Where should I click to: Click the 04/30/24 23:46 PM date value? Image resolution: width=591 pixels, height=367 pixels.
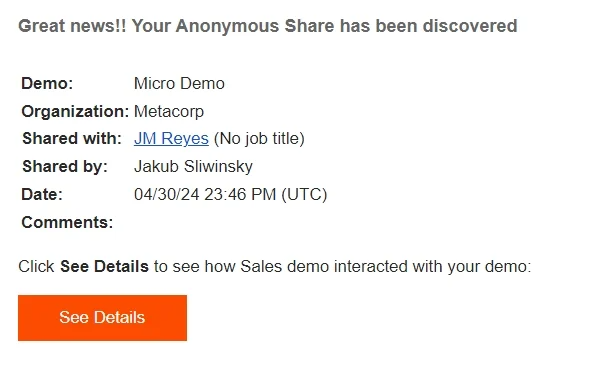click(x=205, y=194)
